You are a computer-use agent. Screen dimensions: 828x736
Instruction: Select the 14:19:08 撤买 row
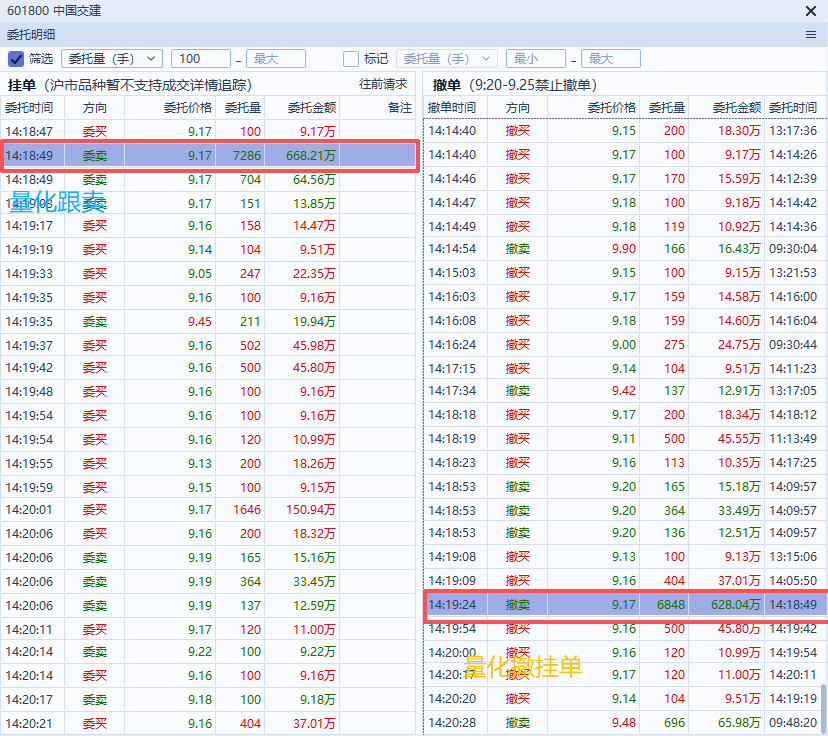pyautogui.click(x=625, y=556)
